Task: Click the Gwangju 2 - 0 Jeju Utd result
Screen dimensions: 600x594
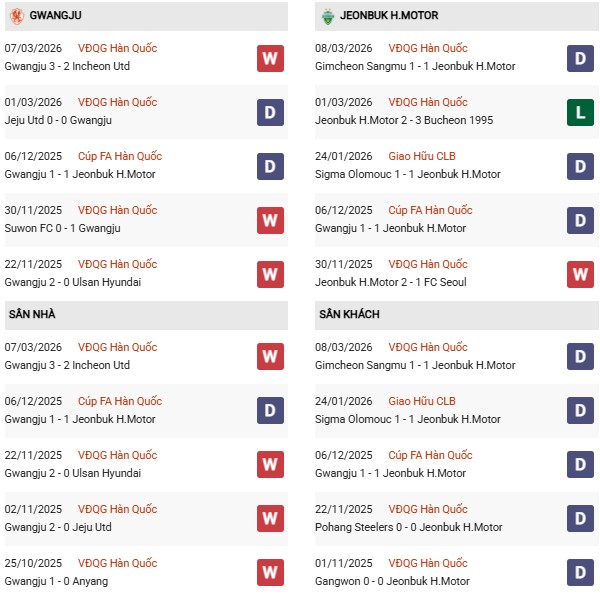Action: point(58,527)
